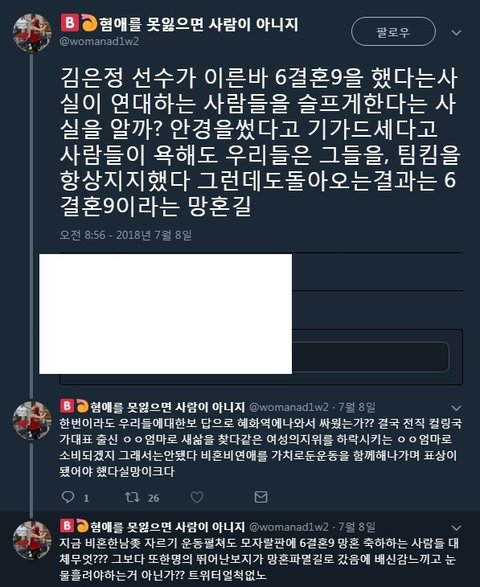The height and width of the screenshot is (587, 480).
Task: Click the envelope direct message icon
Action: pyautogui.click(x=261, y=497)
